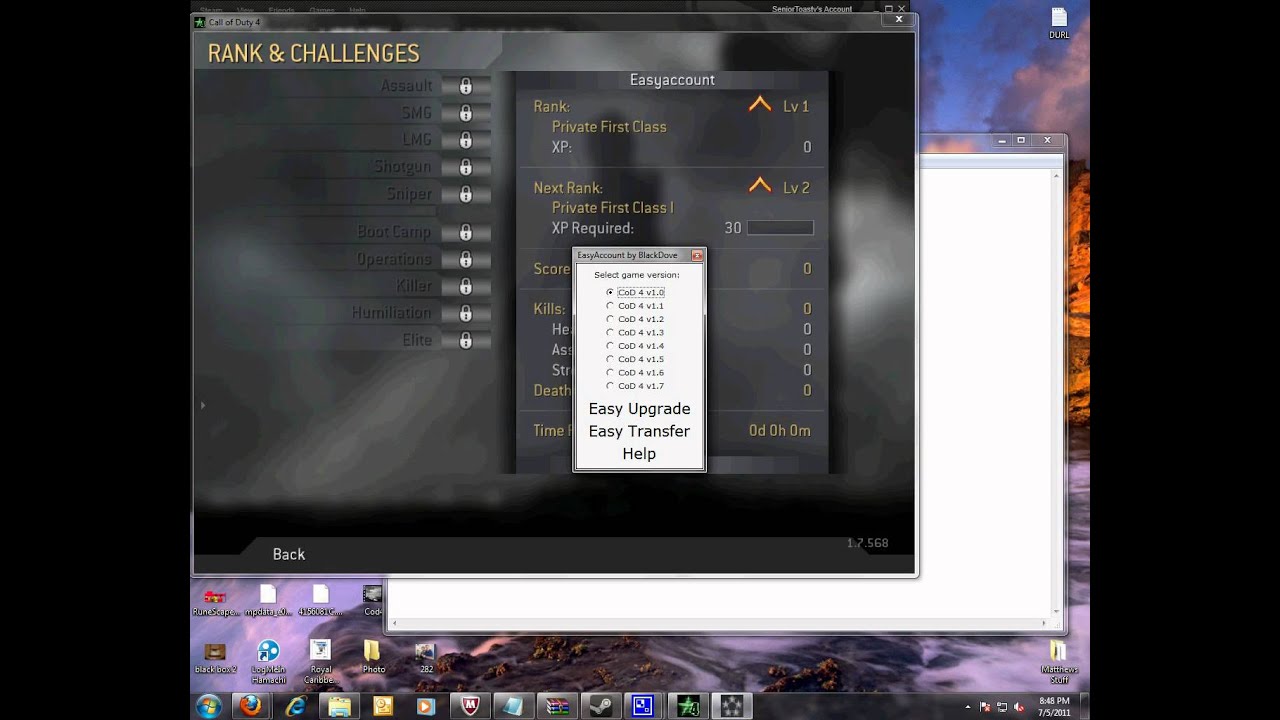Select the CoD 4 v1.1 radio button

[610, 306]
